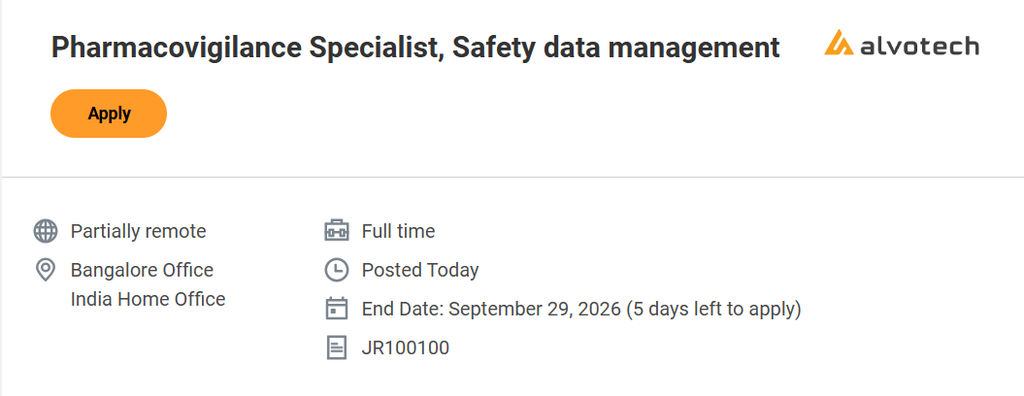
Task: Select the Bangalore Office location text
Action: pos(142,270)
